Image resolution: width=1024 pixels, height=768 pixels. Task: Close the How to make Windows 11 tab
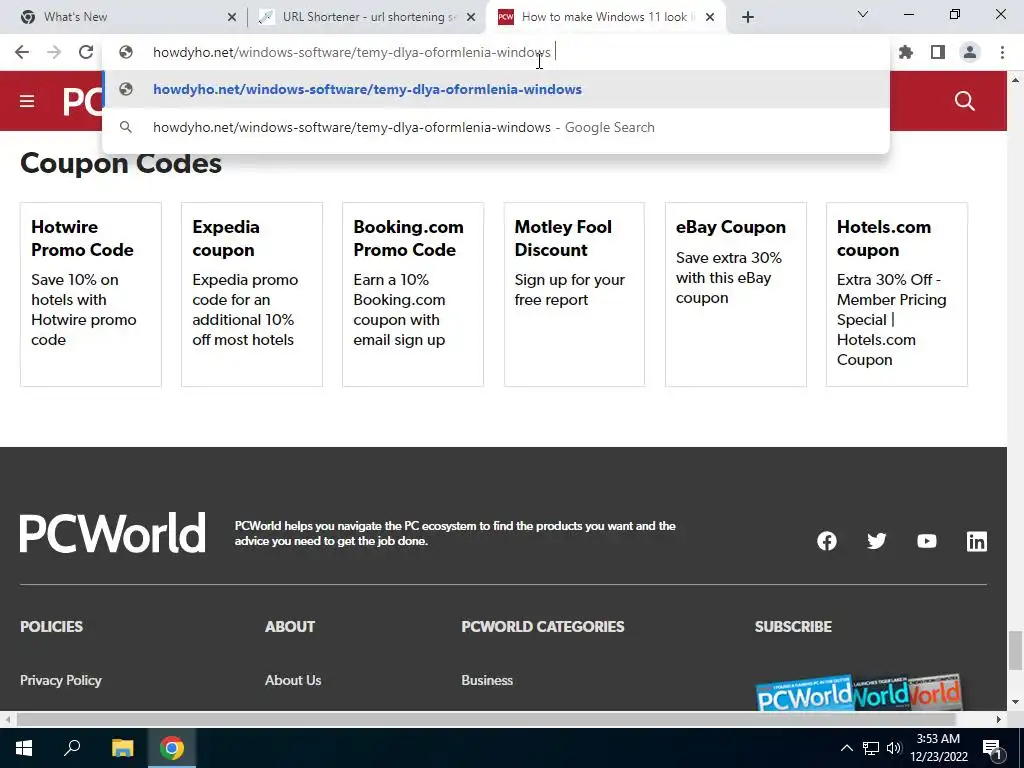(x=710, y=17)
